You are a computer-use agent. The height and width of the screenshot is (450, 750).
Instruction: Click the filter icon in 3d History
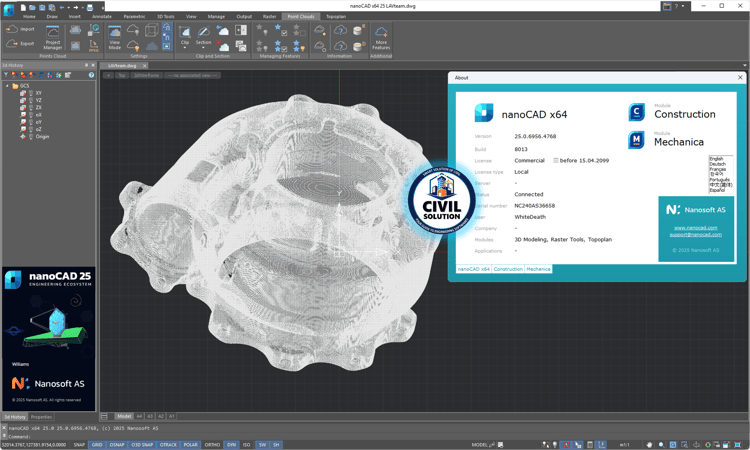[x=6, y=75]
